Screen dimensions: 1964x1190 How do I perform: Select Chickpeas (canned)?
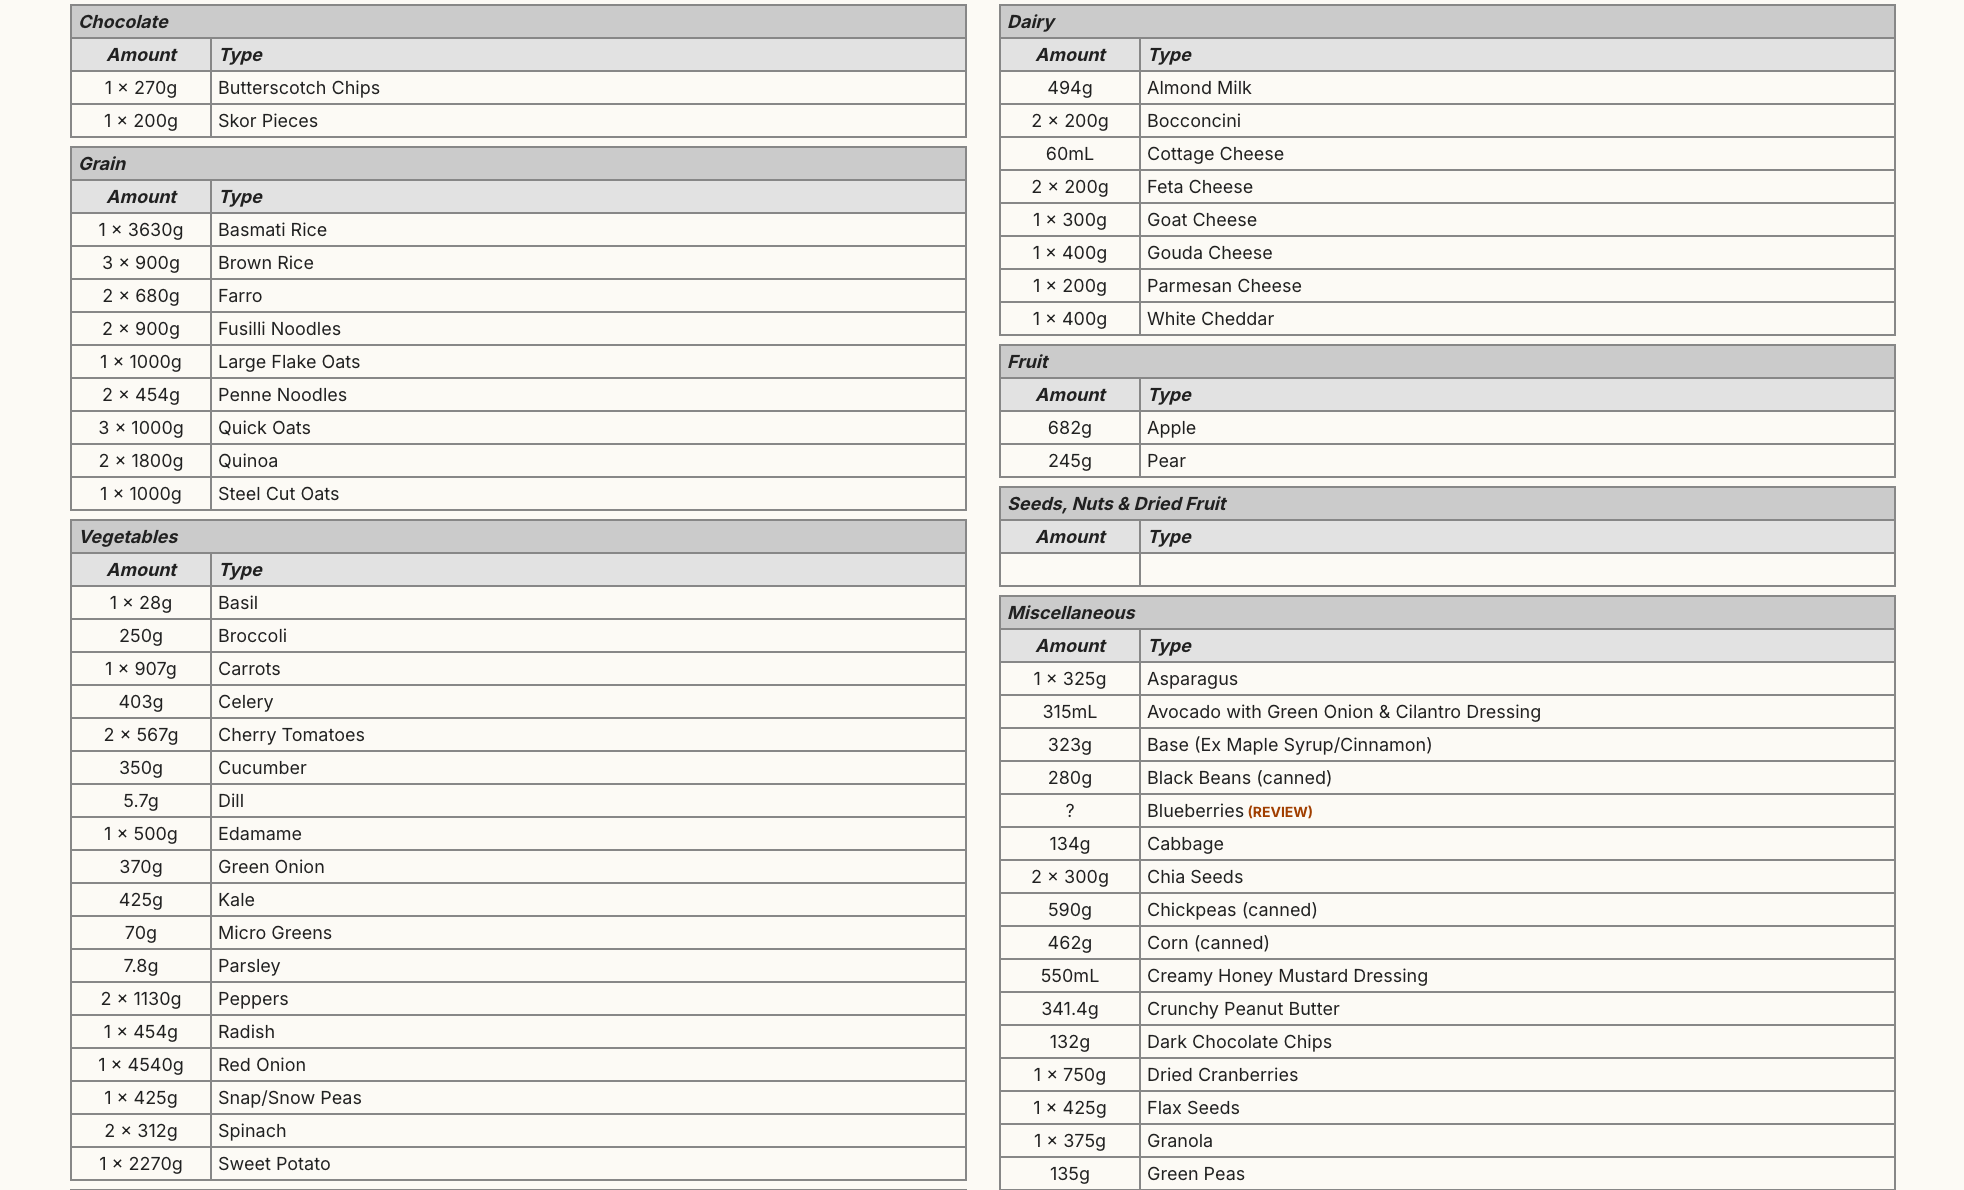tap(1447, 910)
